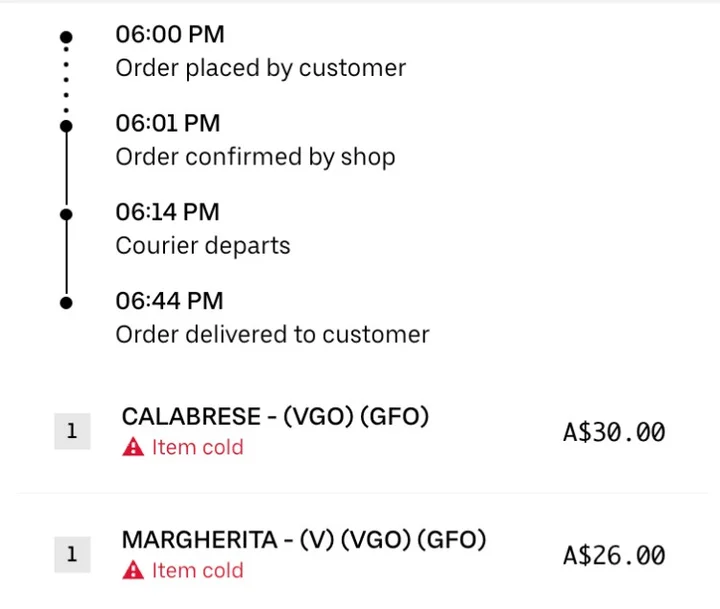
Task: Click the Courier departs timeline dot
Action: [66, 214]
